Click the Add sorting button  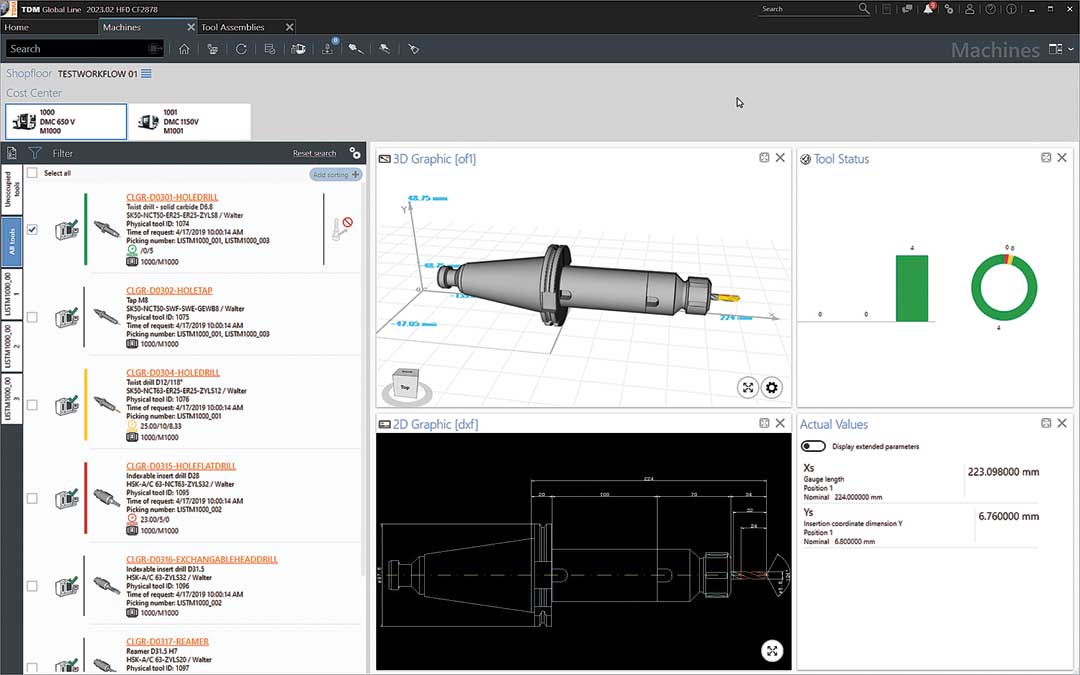click(x=335, y=174)
